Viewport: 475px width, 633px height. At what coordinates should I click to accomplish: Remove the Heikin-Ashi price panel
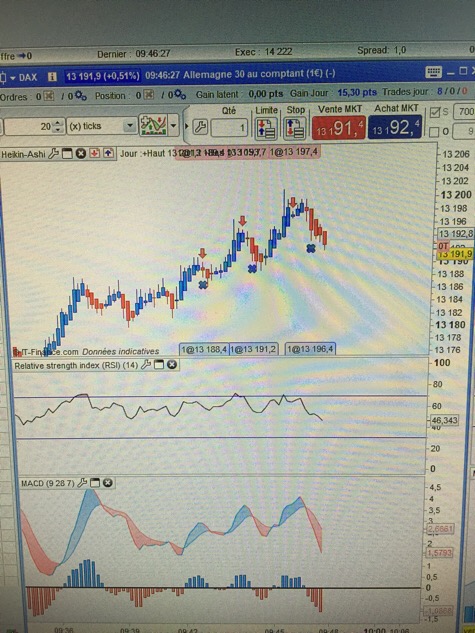(81, 153)
